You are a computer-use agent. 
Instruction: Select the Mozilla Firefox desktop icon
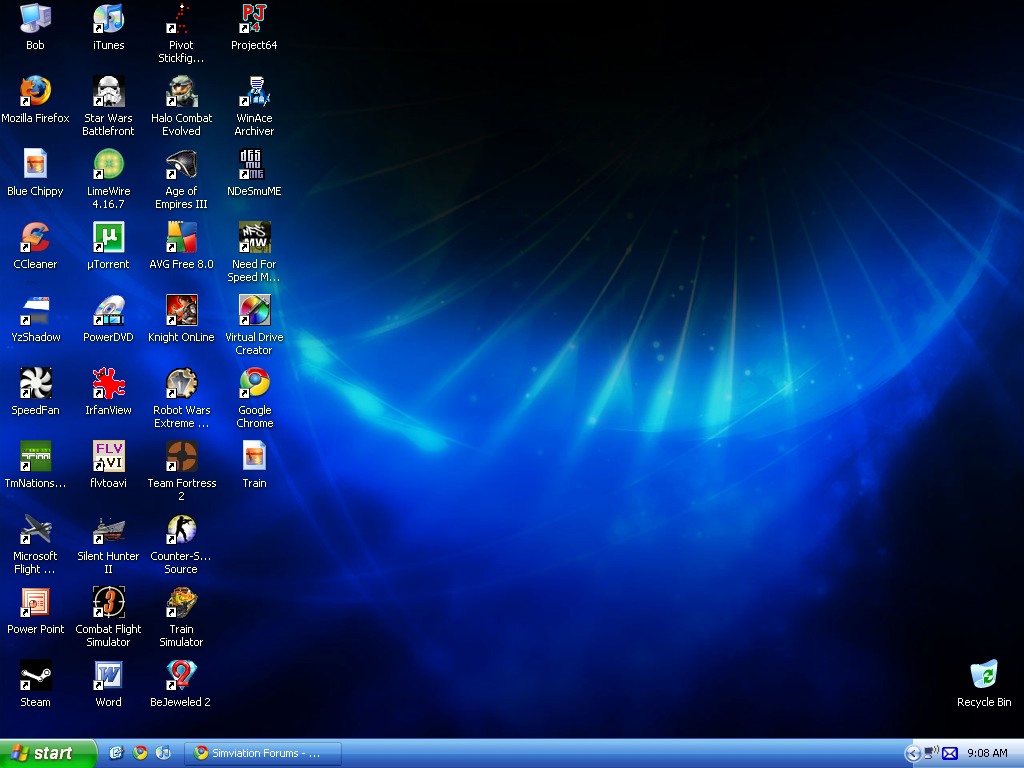(x=35, y=92)
